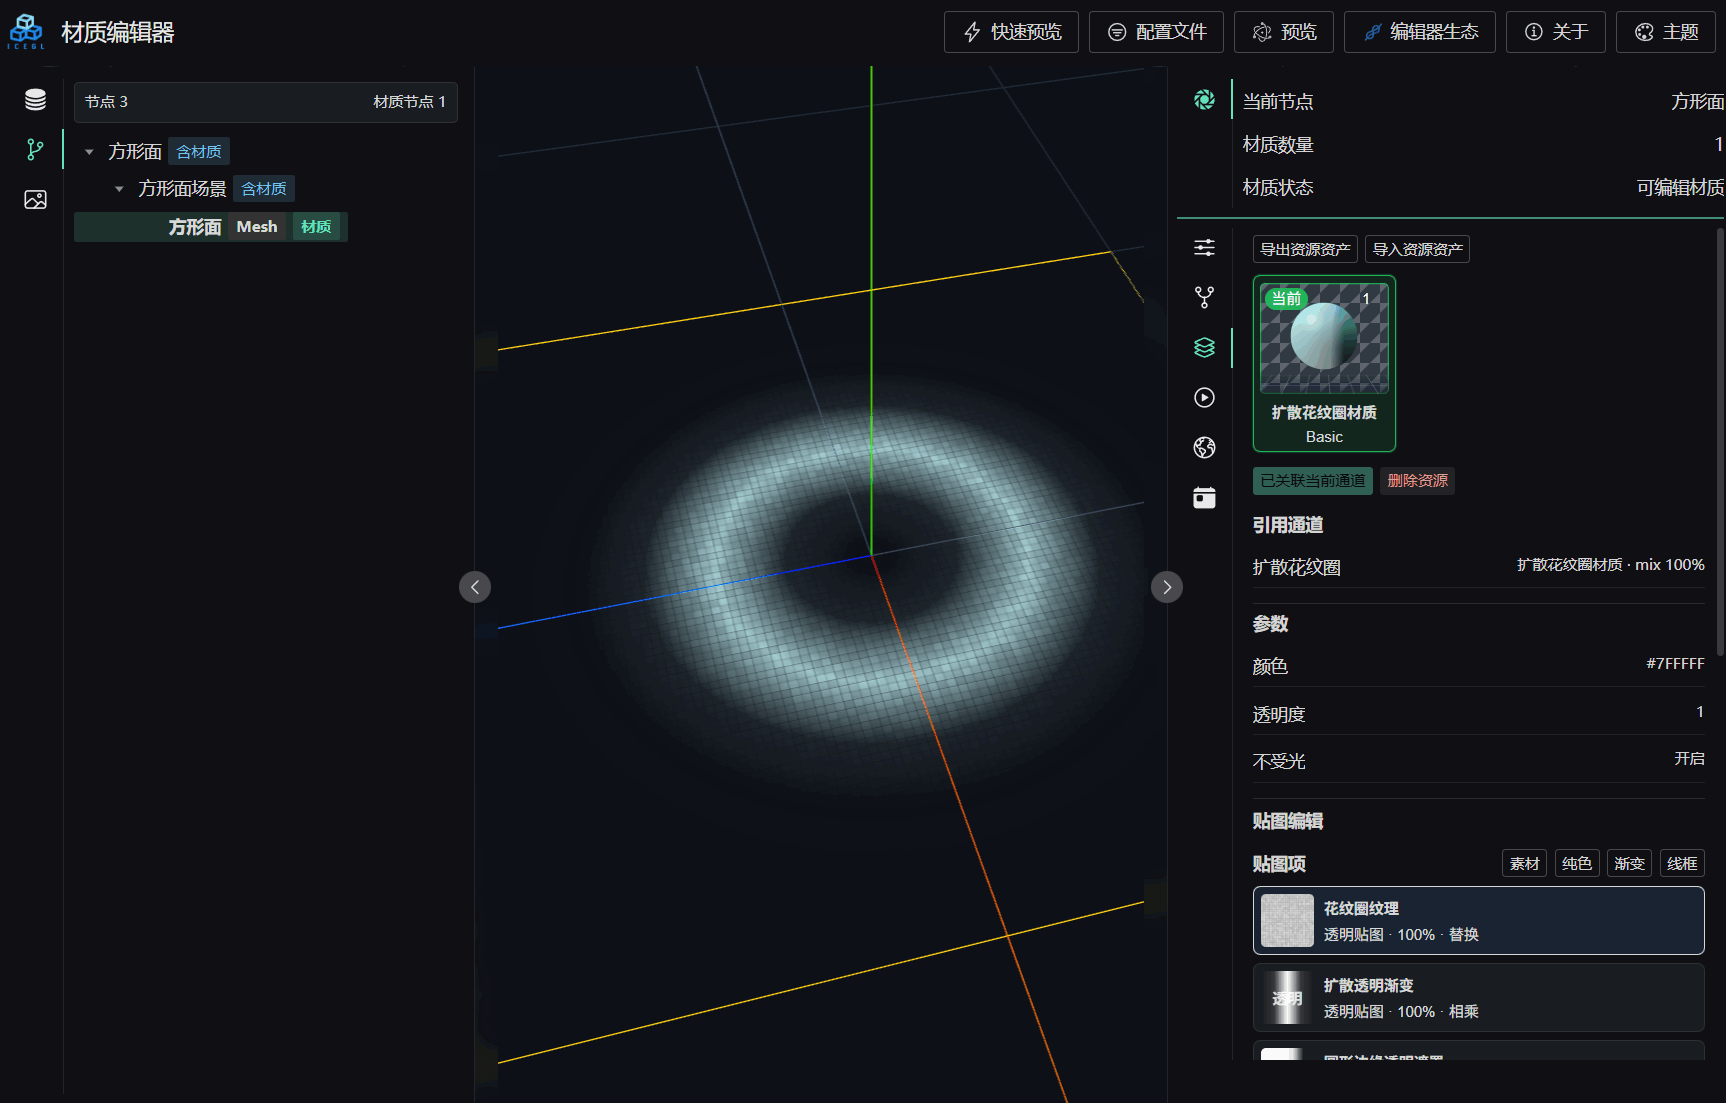Add a 线框 texture item
Viewport: 1726px width, 1103px height.
point(1682,863)
